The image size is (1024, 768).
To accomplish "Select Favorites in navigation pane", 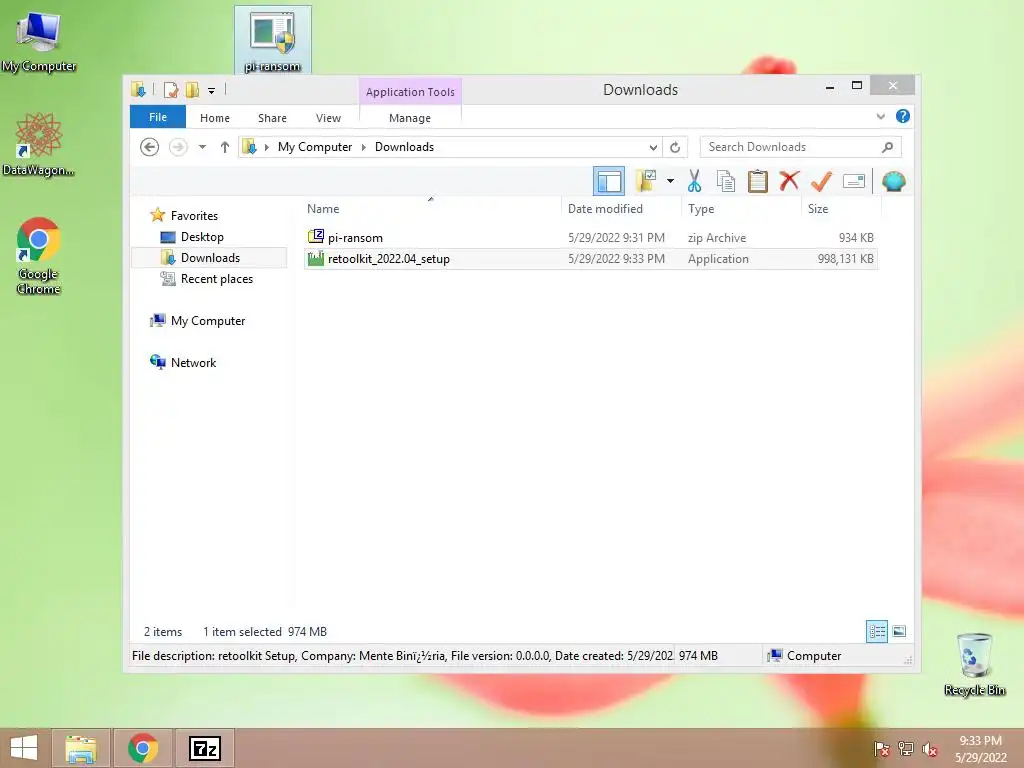I will (x=194, y=216).
